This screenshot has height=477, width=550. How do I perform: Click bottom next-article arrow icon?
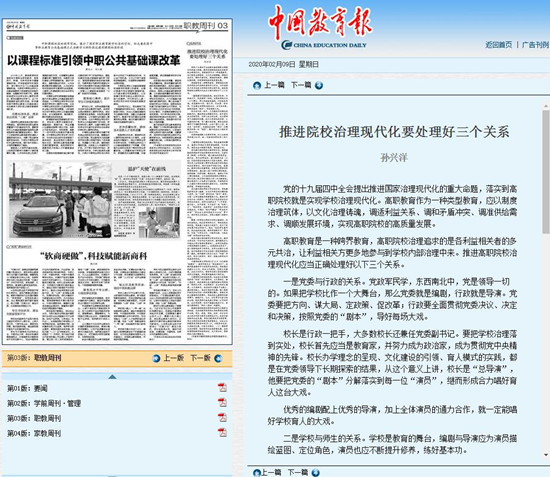click(x=315, y=472)
